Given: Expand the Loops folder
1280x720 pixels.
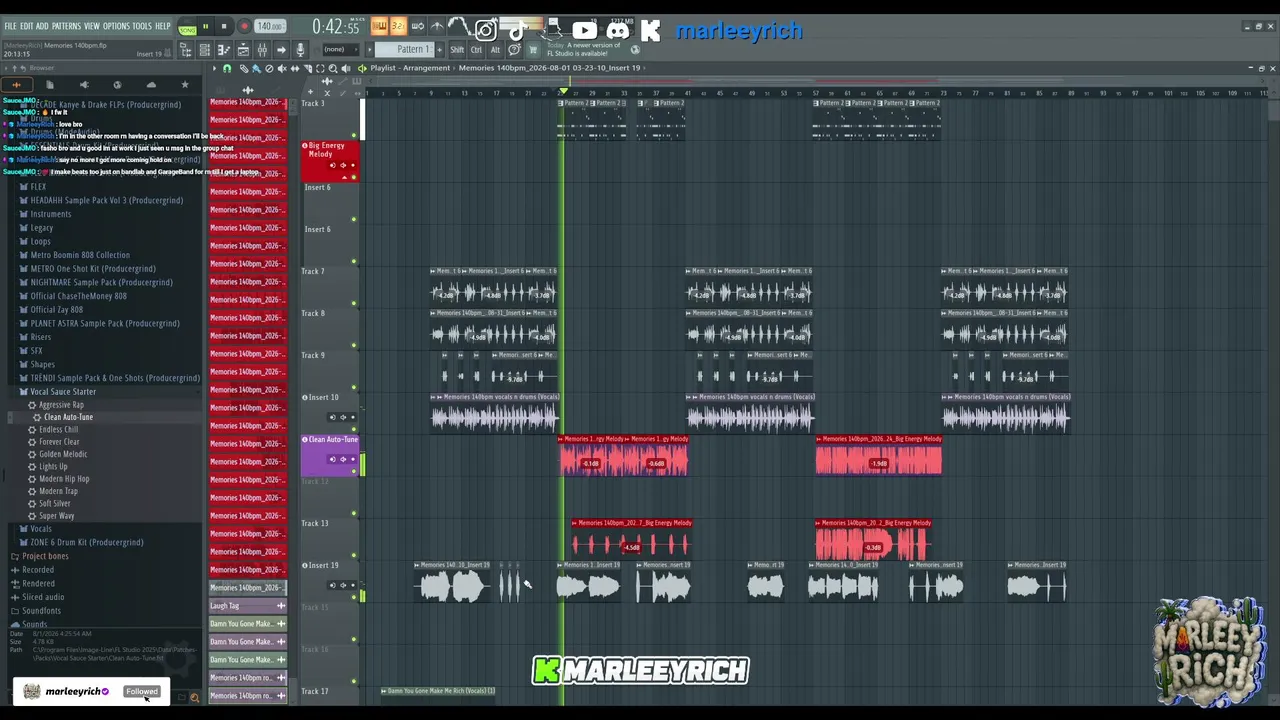Looking at the screenshot, I should [x=40, y=241].
